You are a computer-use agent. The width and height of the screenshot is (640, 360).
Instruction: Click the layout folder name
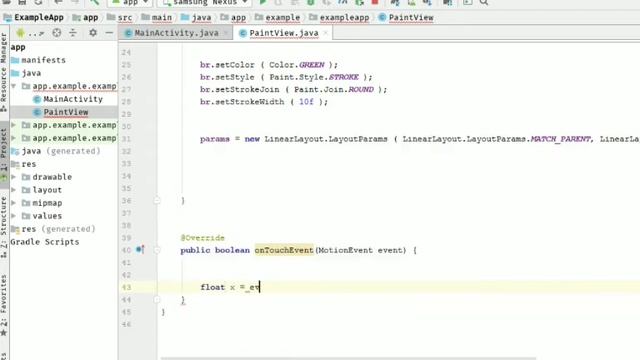[47, 190]
